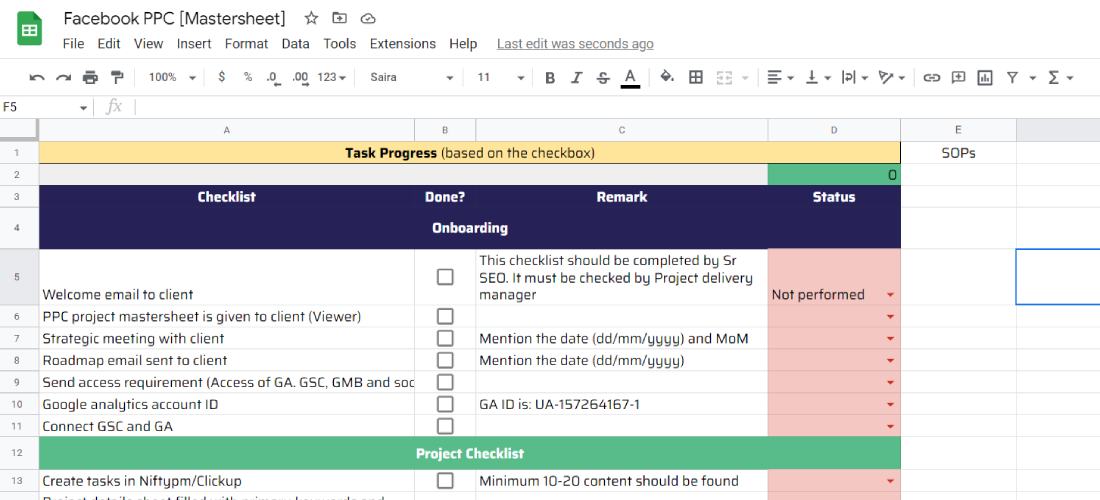
Task: Click into the formula bar
Action: coord(616,107)
